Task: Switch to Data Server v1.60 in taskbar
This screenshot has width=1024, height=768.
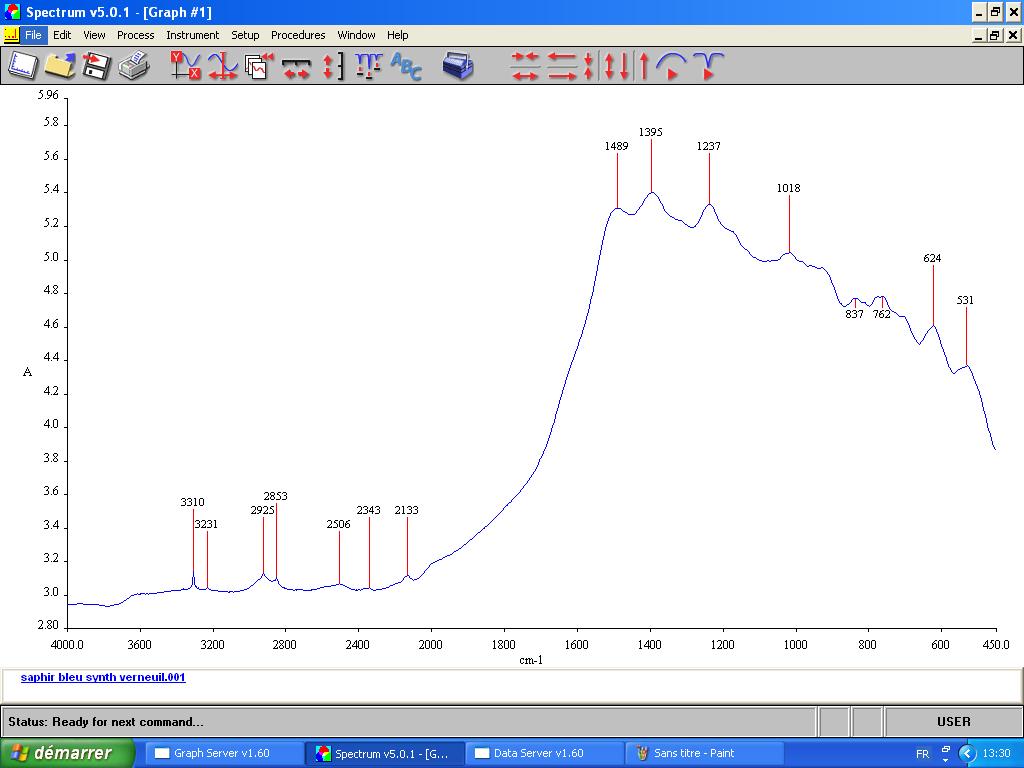Action: tap(538, 753)
